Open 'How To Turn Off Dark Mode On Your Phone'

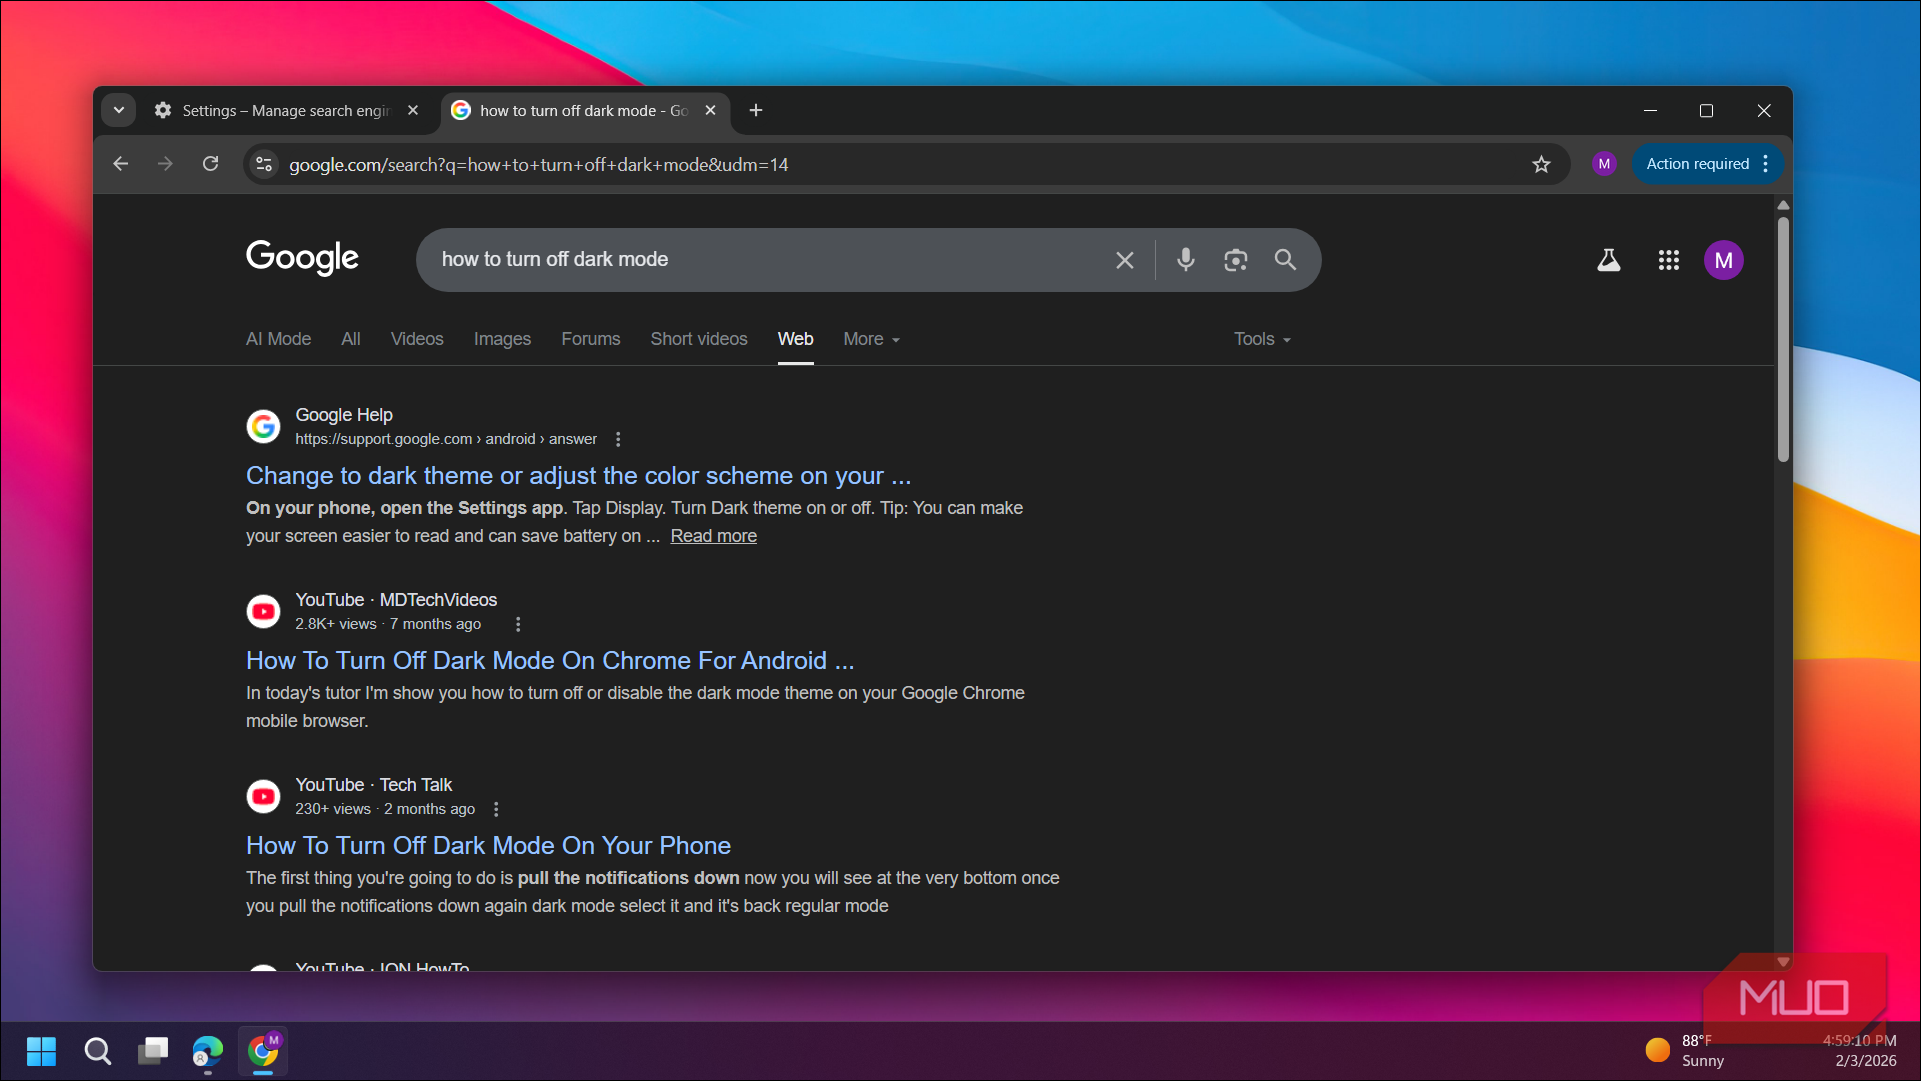tap(488, 846)
